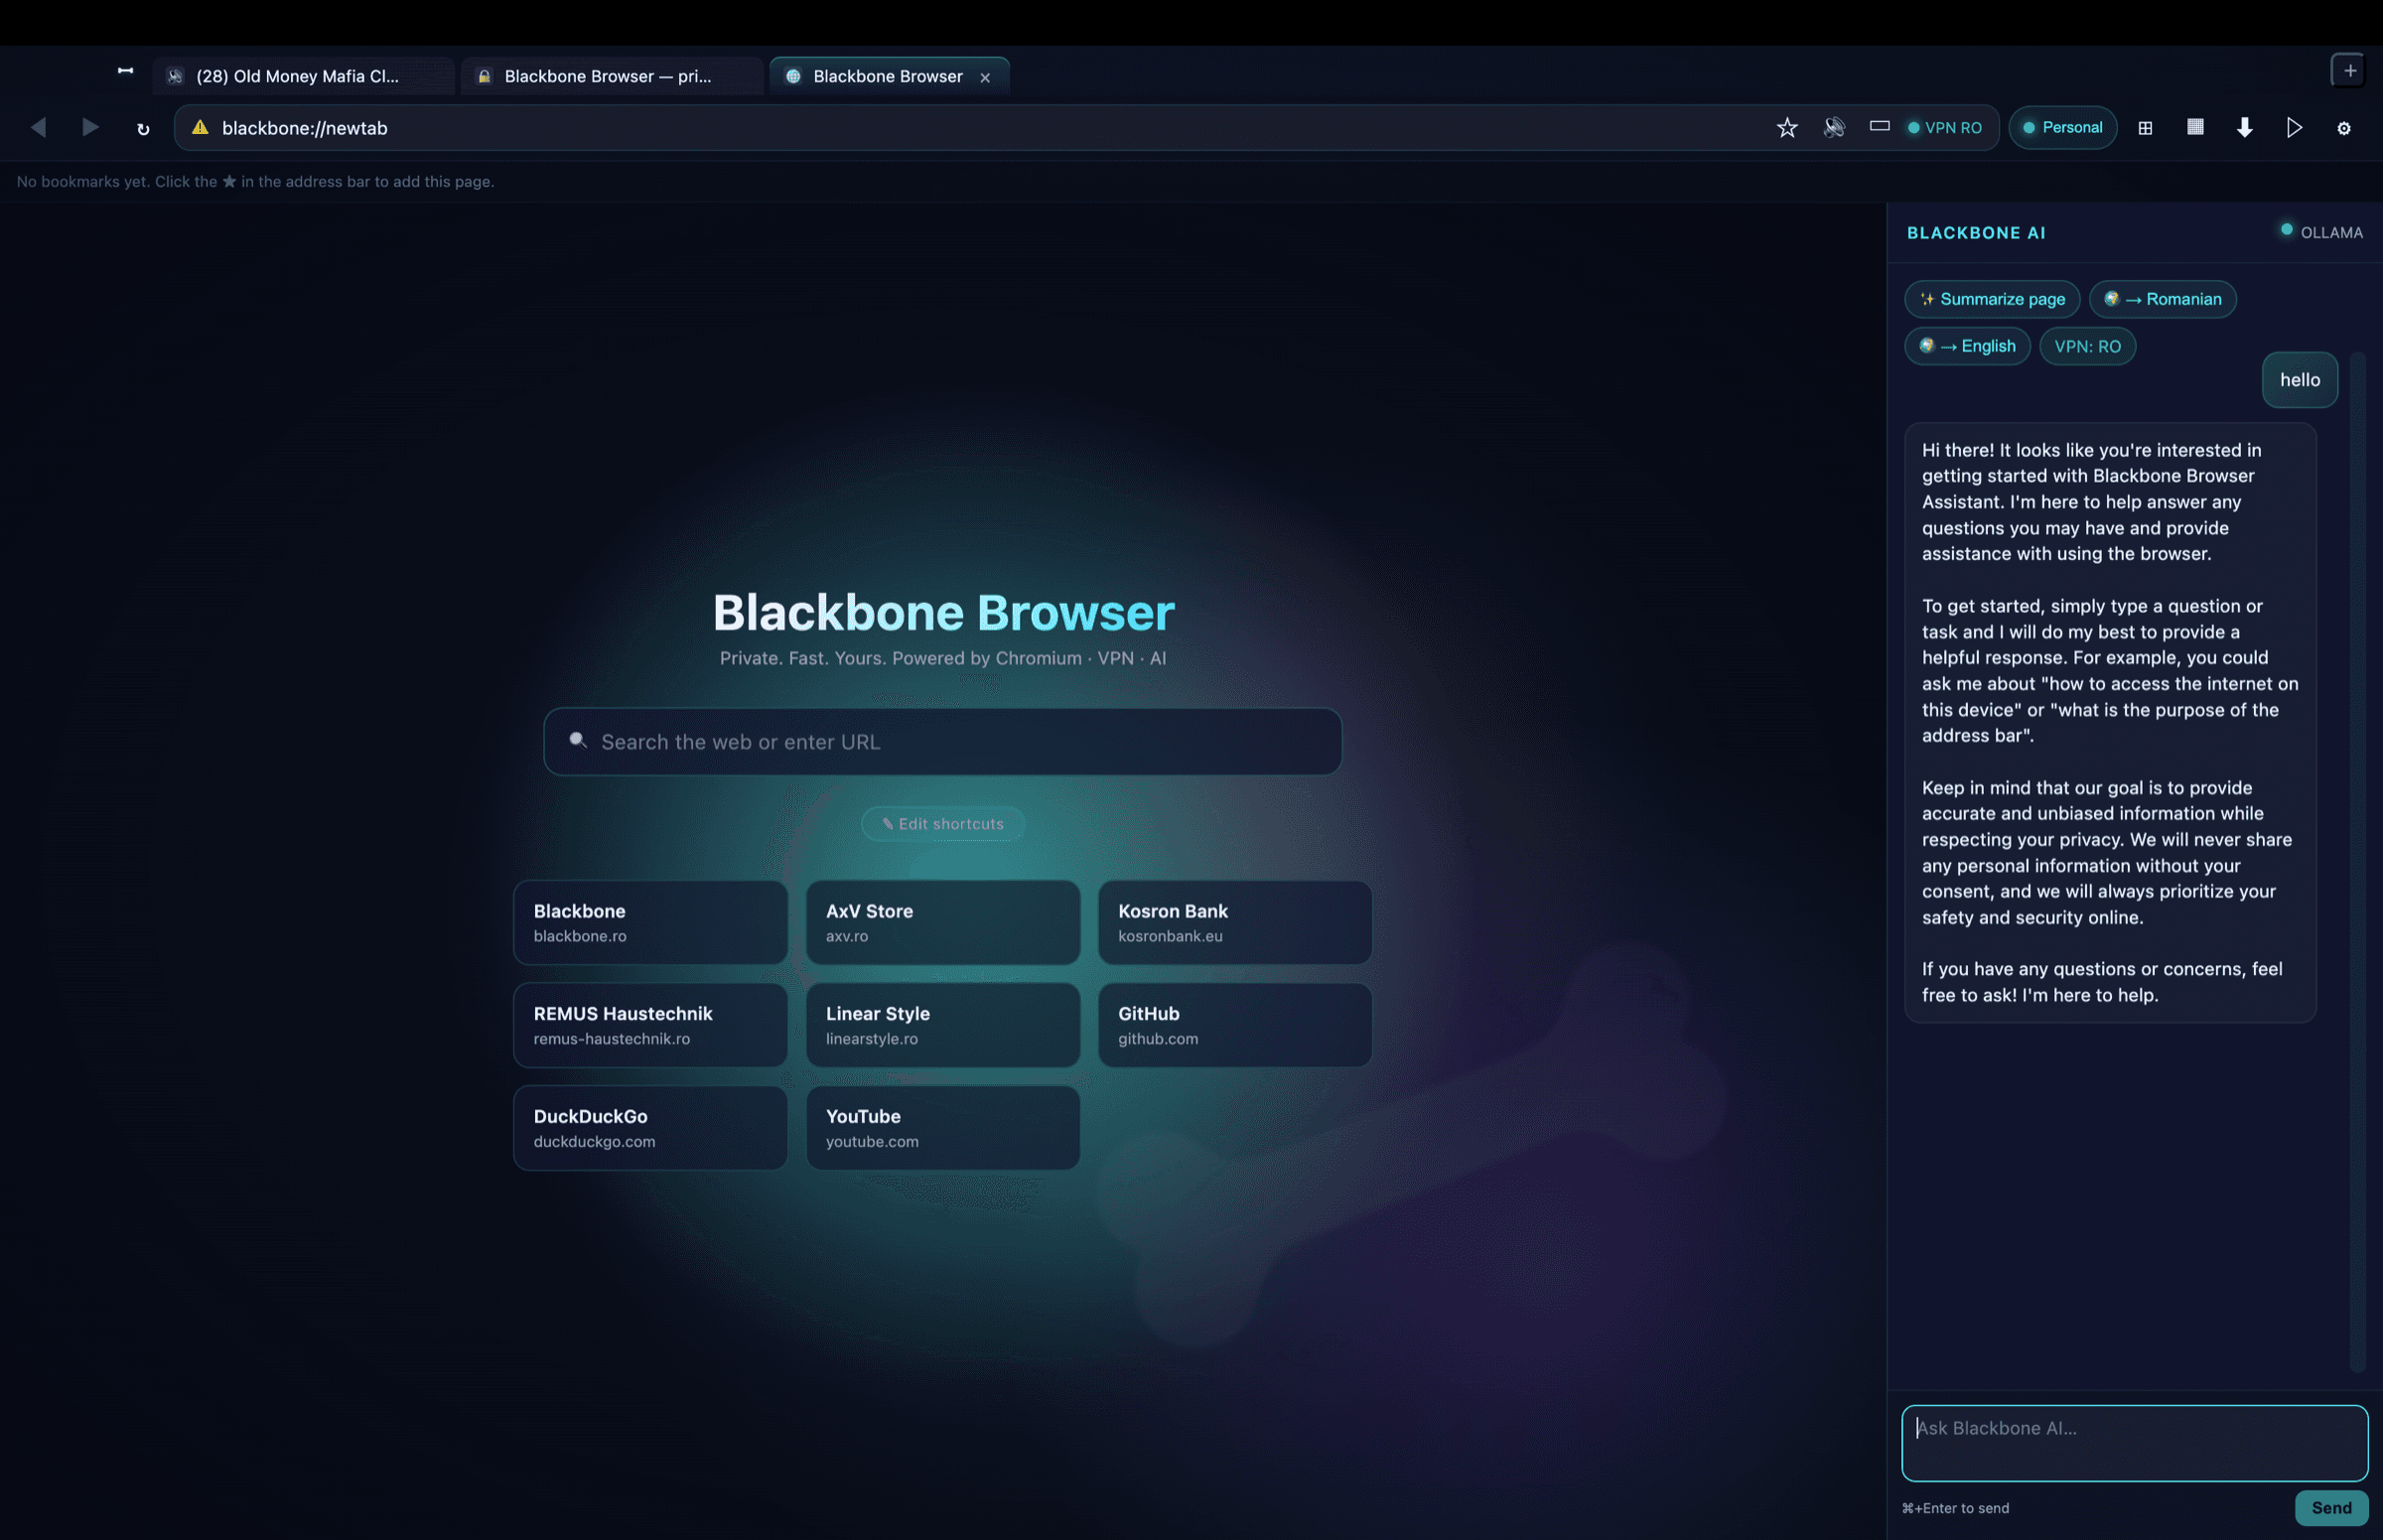Go forward with the right arrow button

(90, 128)
